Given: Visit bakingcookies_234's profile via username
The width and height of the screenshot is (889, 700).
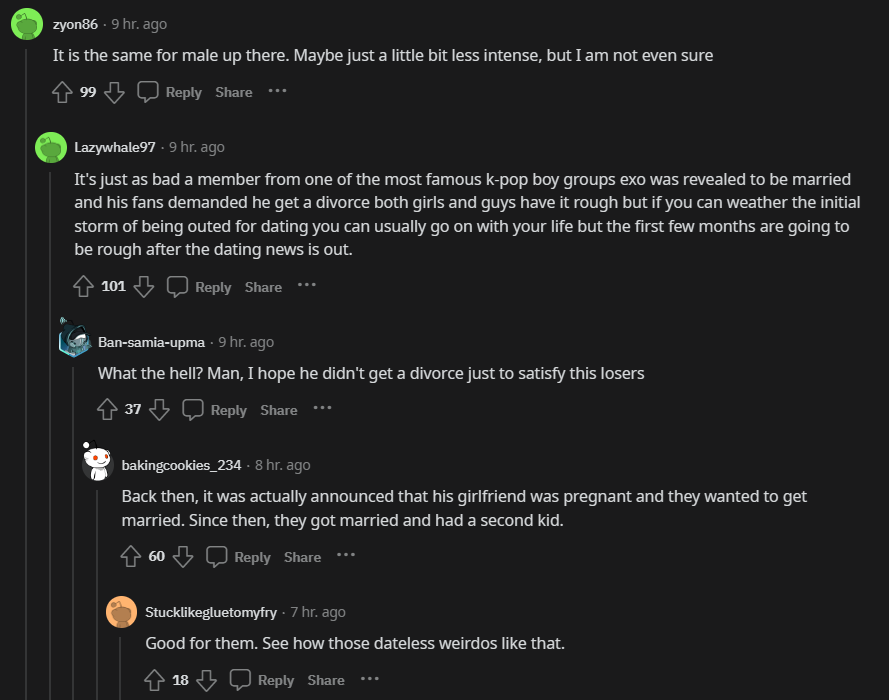Looking at the screenshot, I should click(x=181, y=465).
